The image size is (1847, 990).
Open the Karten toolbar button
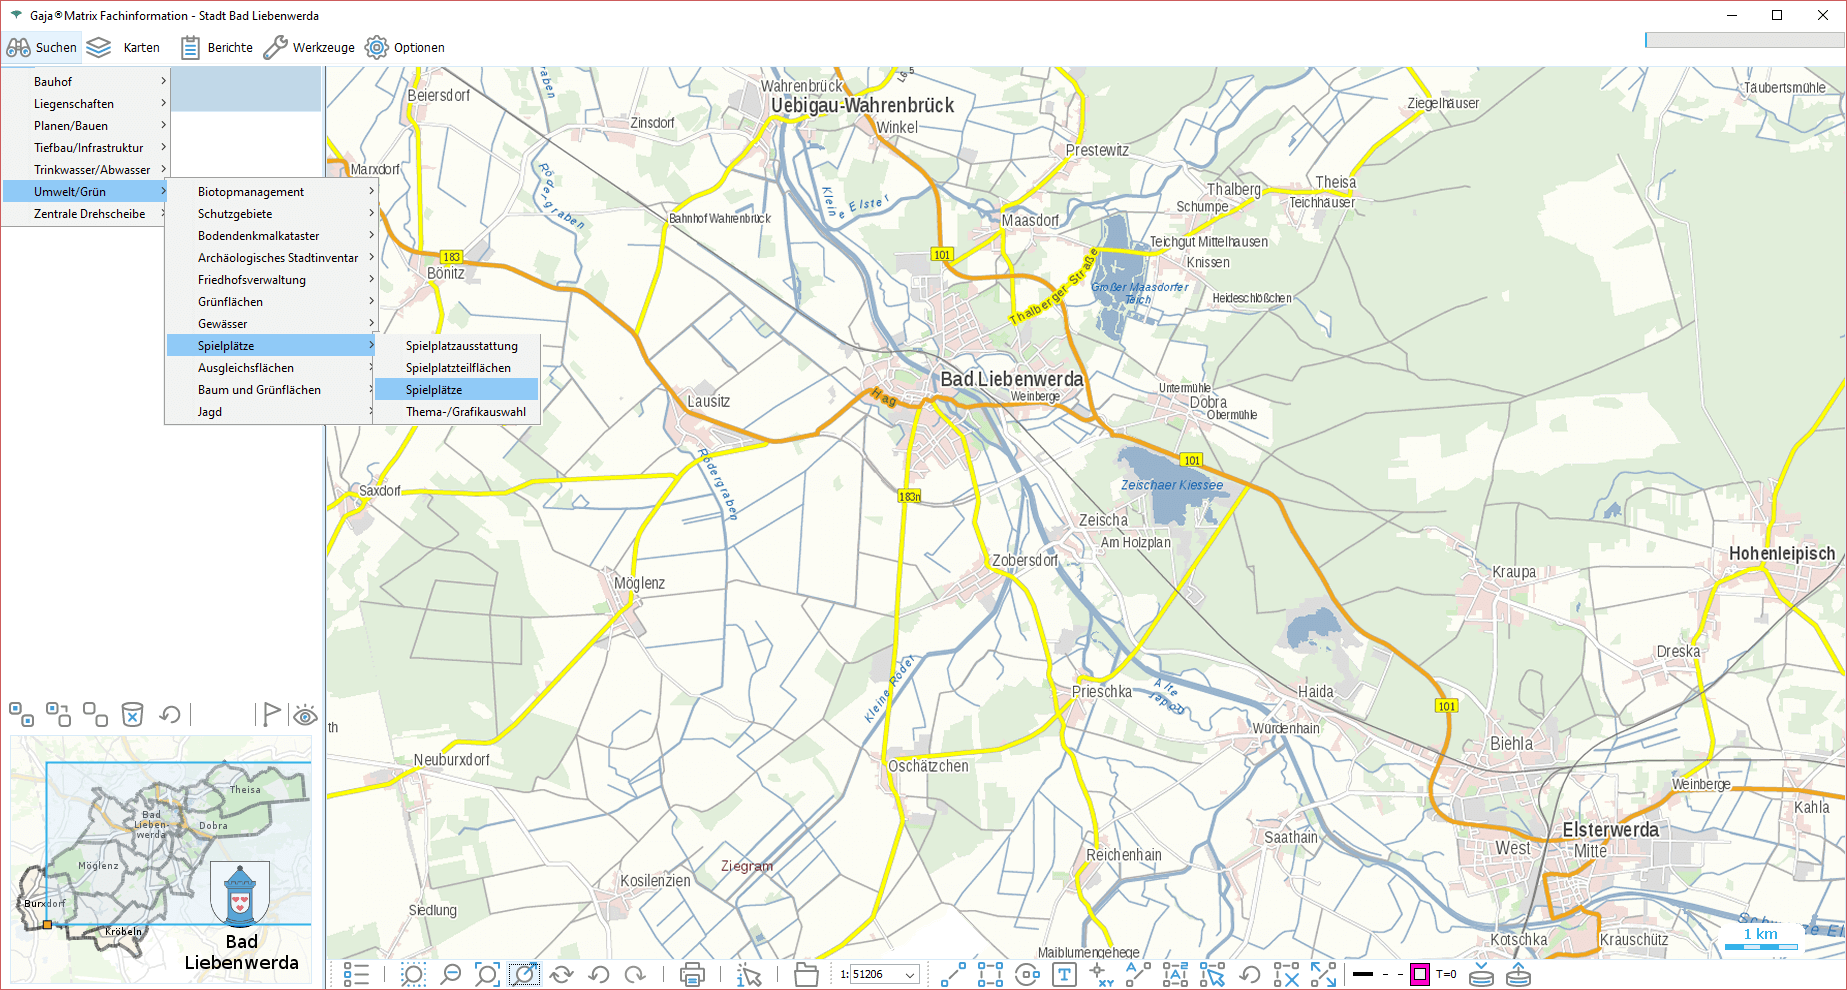[x=124, y=47]
